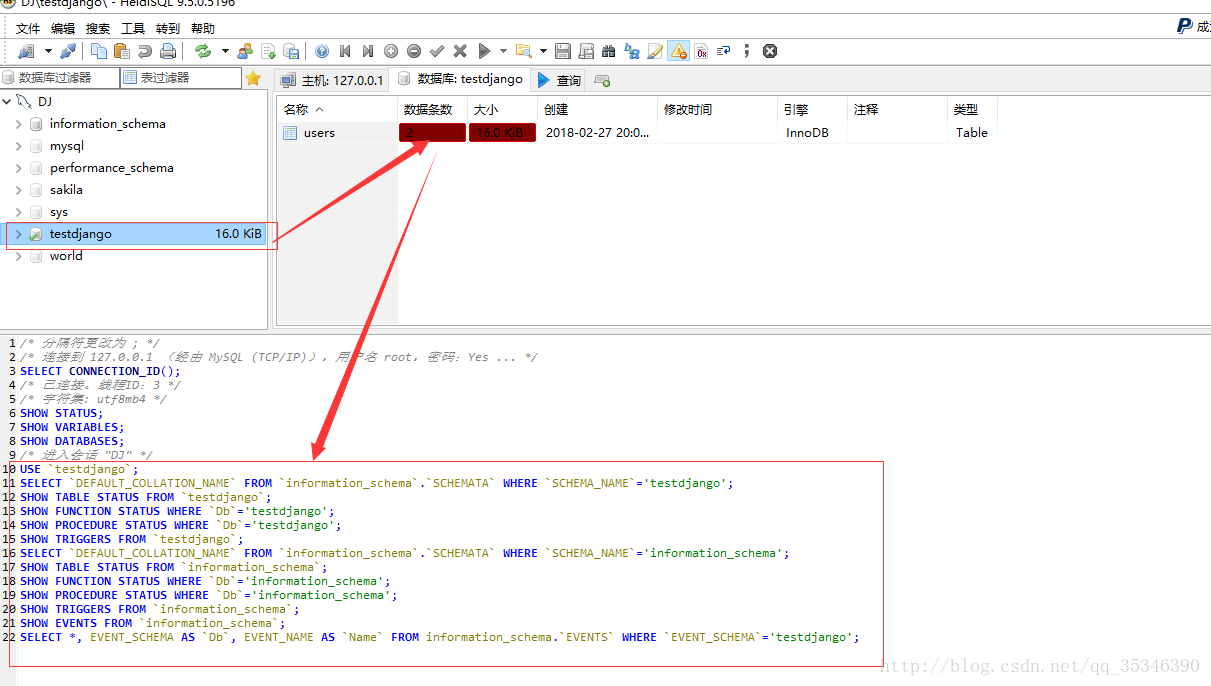
Task: Open the 编辑 menu
Action: [x=63, y=29]
